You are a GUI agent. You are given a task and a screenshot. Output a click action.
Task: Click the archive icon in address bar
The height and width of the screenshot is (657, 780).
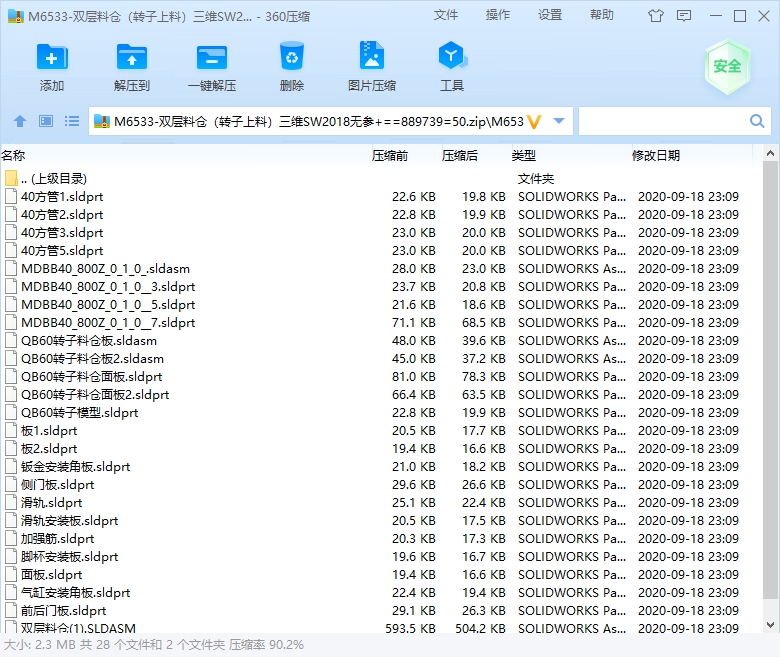click(x=101, y=121)
